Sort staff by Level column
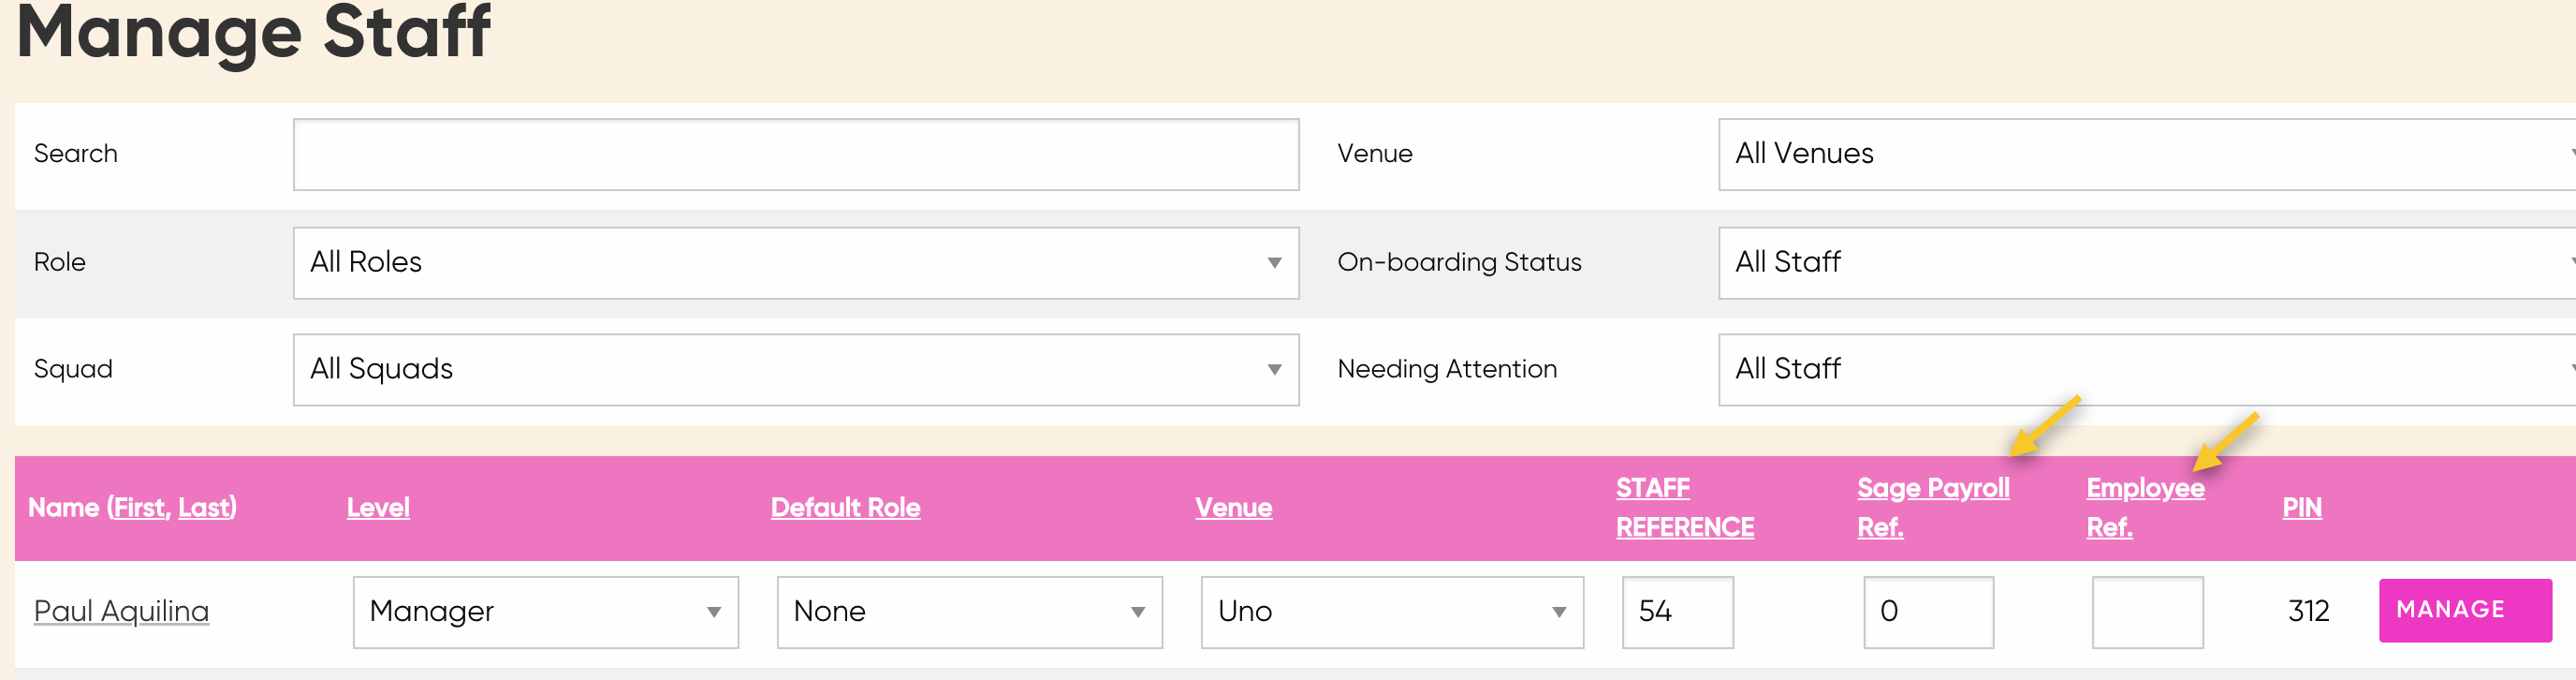The width and height of the screenshot is (2576, 680). point(378,508)
